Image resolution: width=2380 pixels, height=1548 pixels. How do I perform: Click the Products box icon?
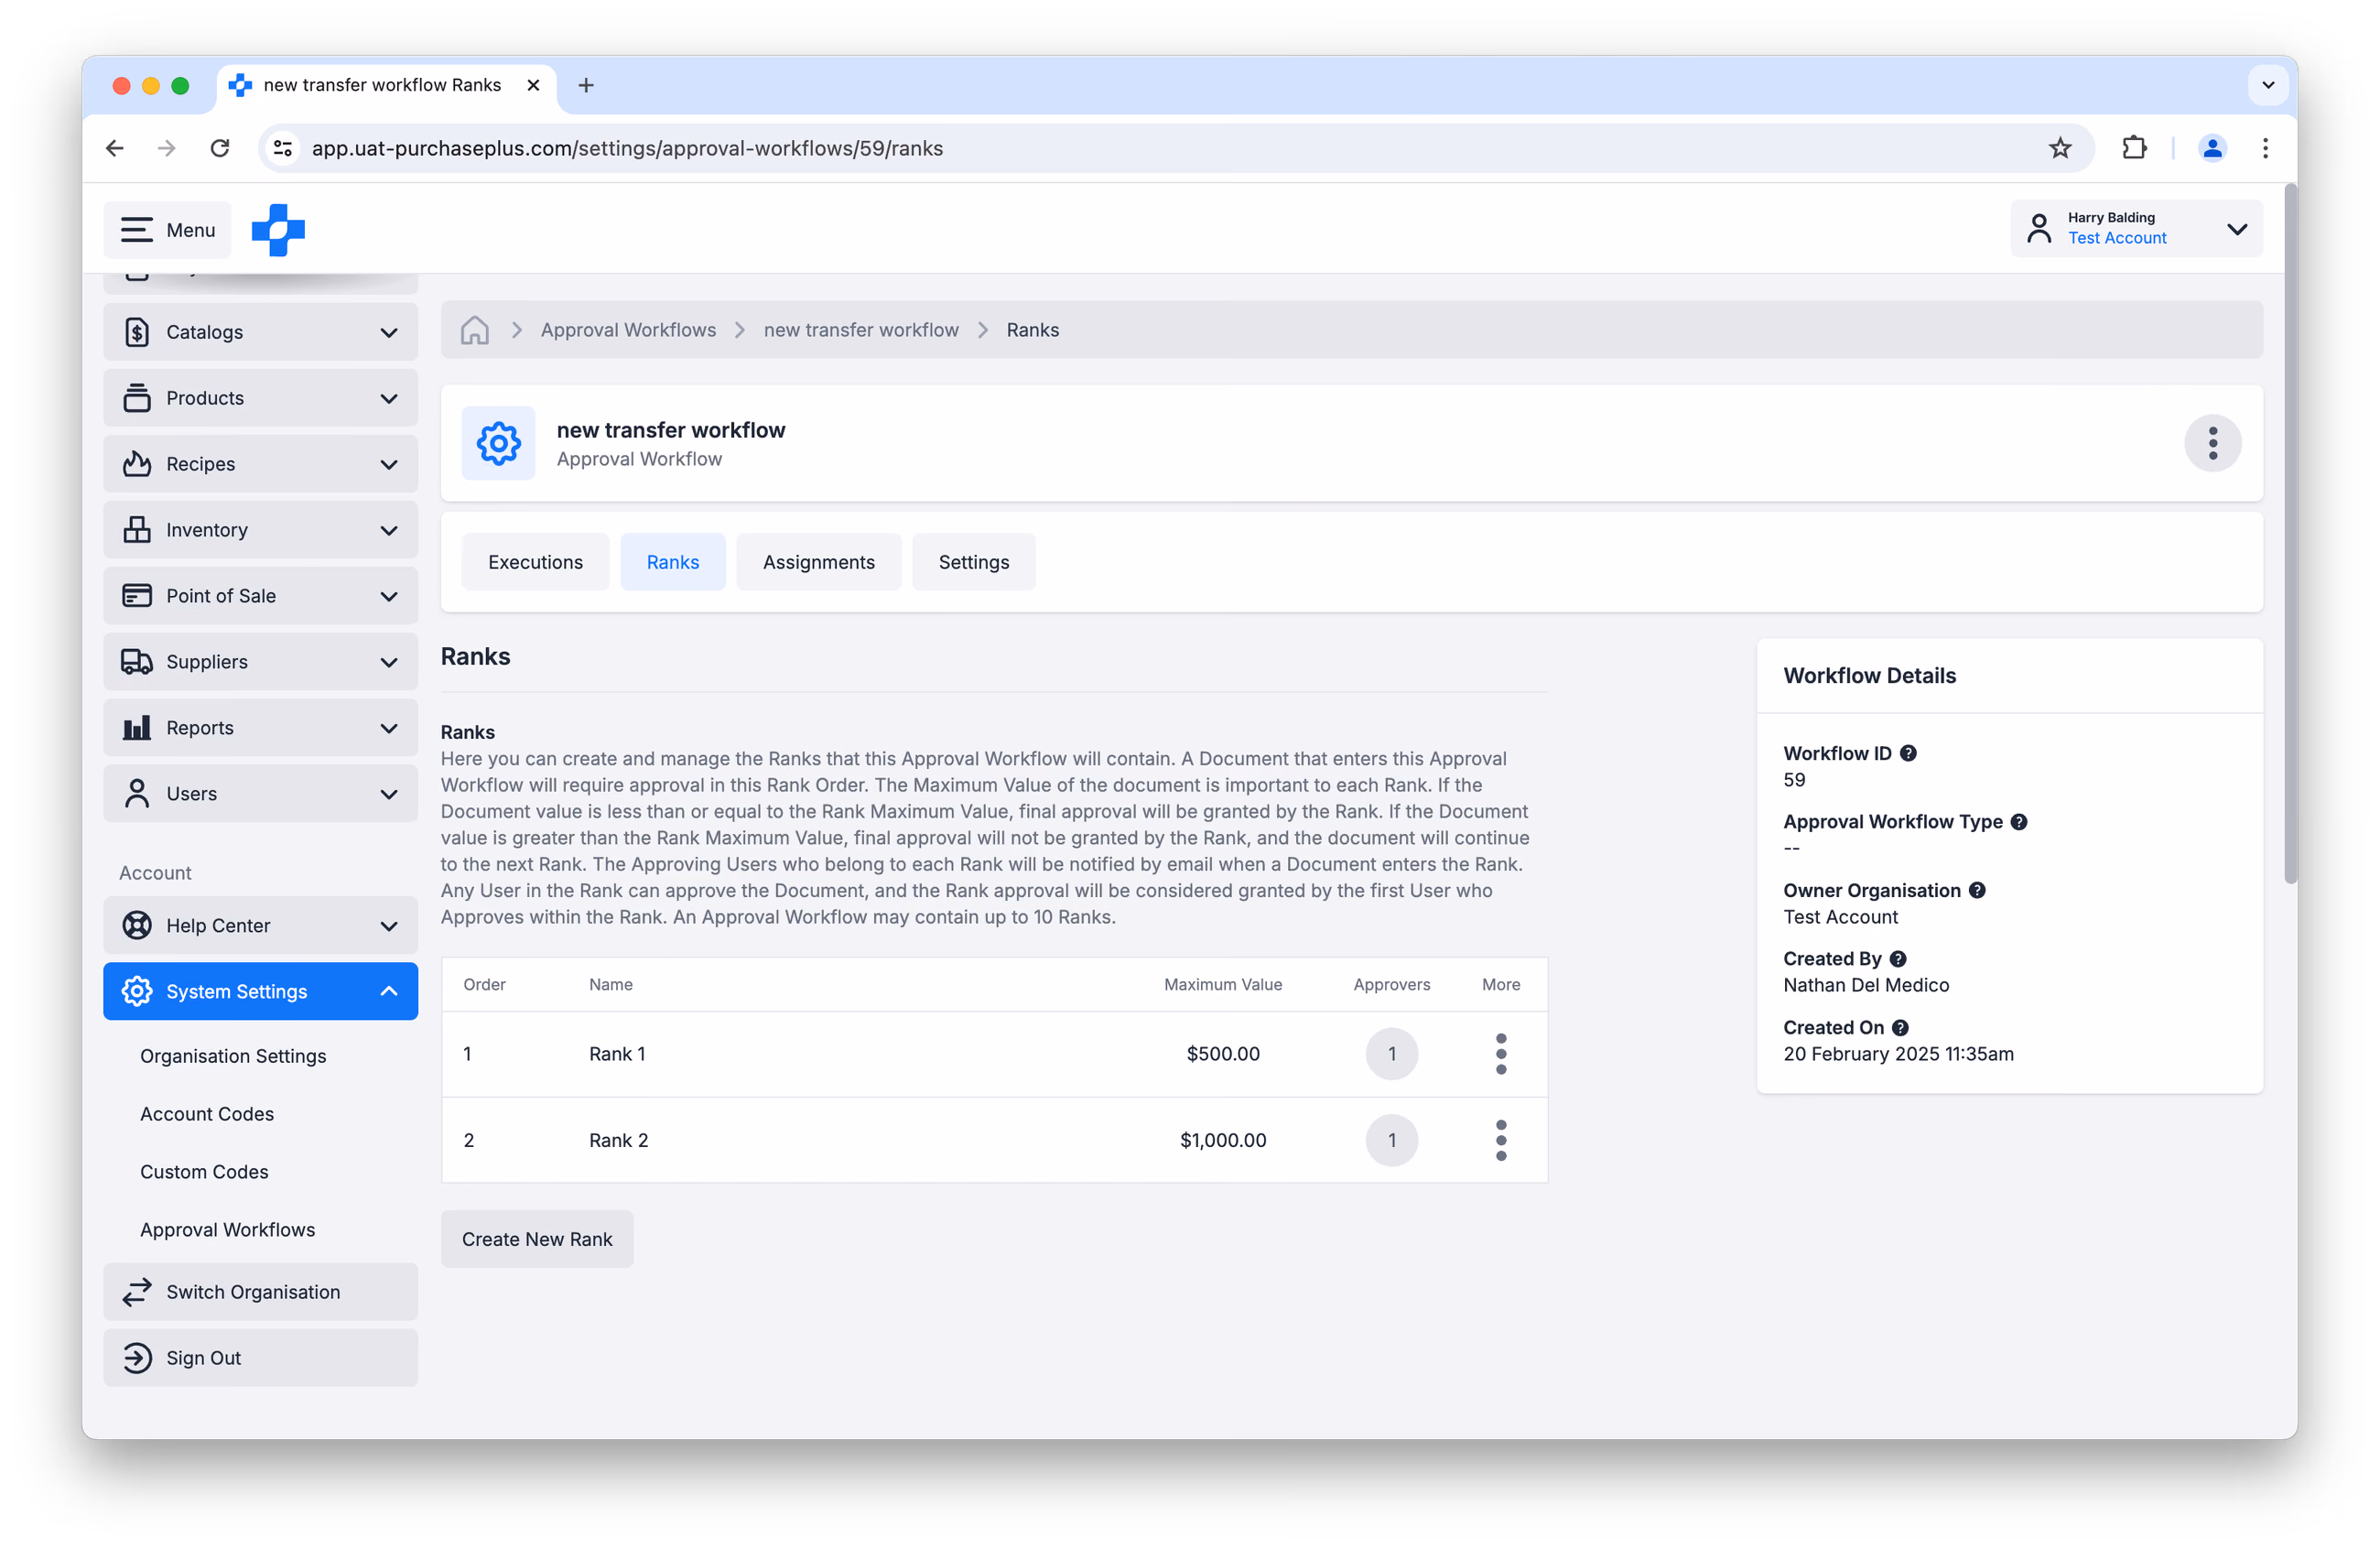137,398
